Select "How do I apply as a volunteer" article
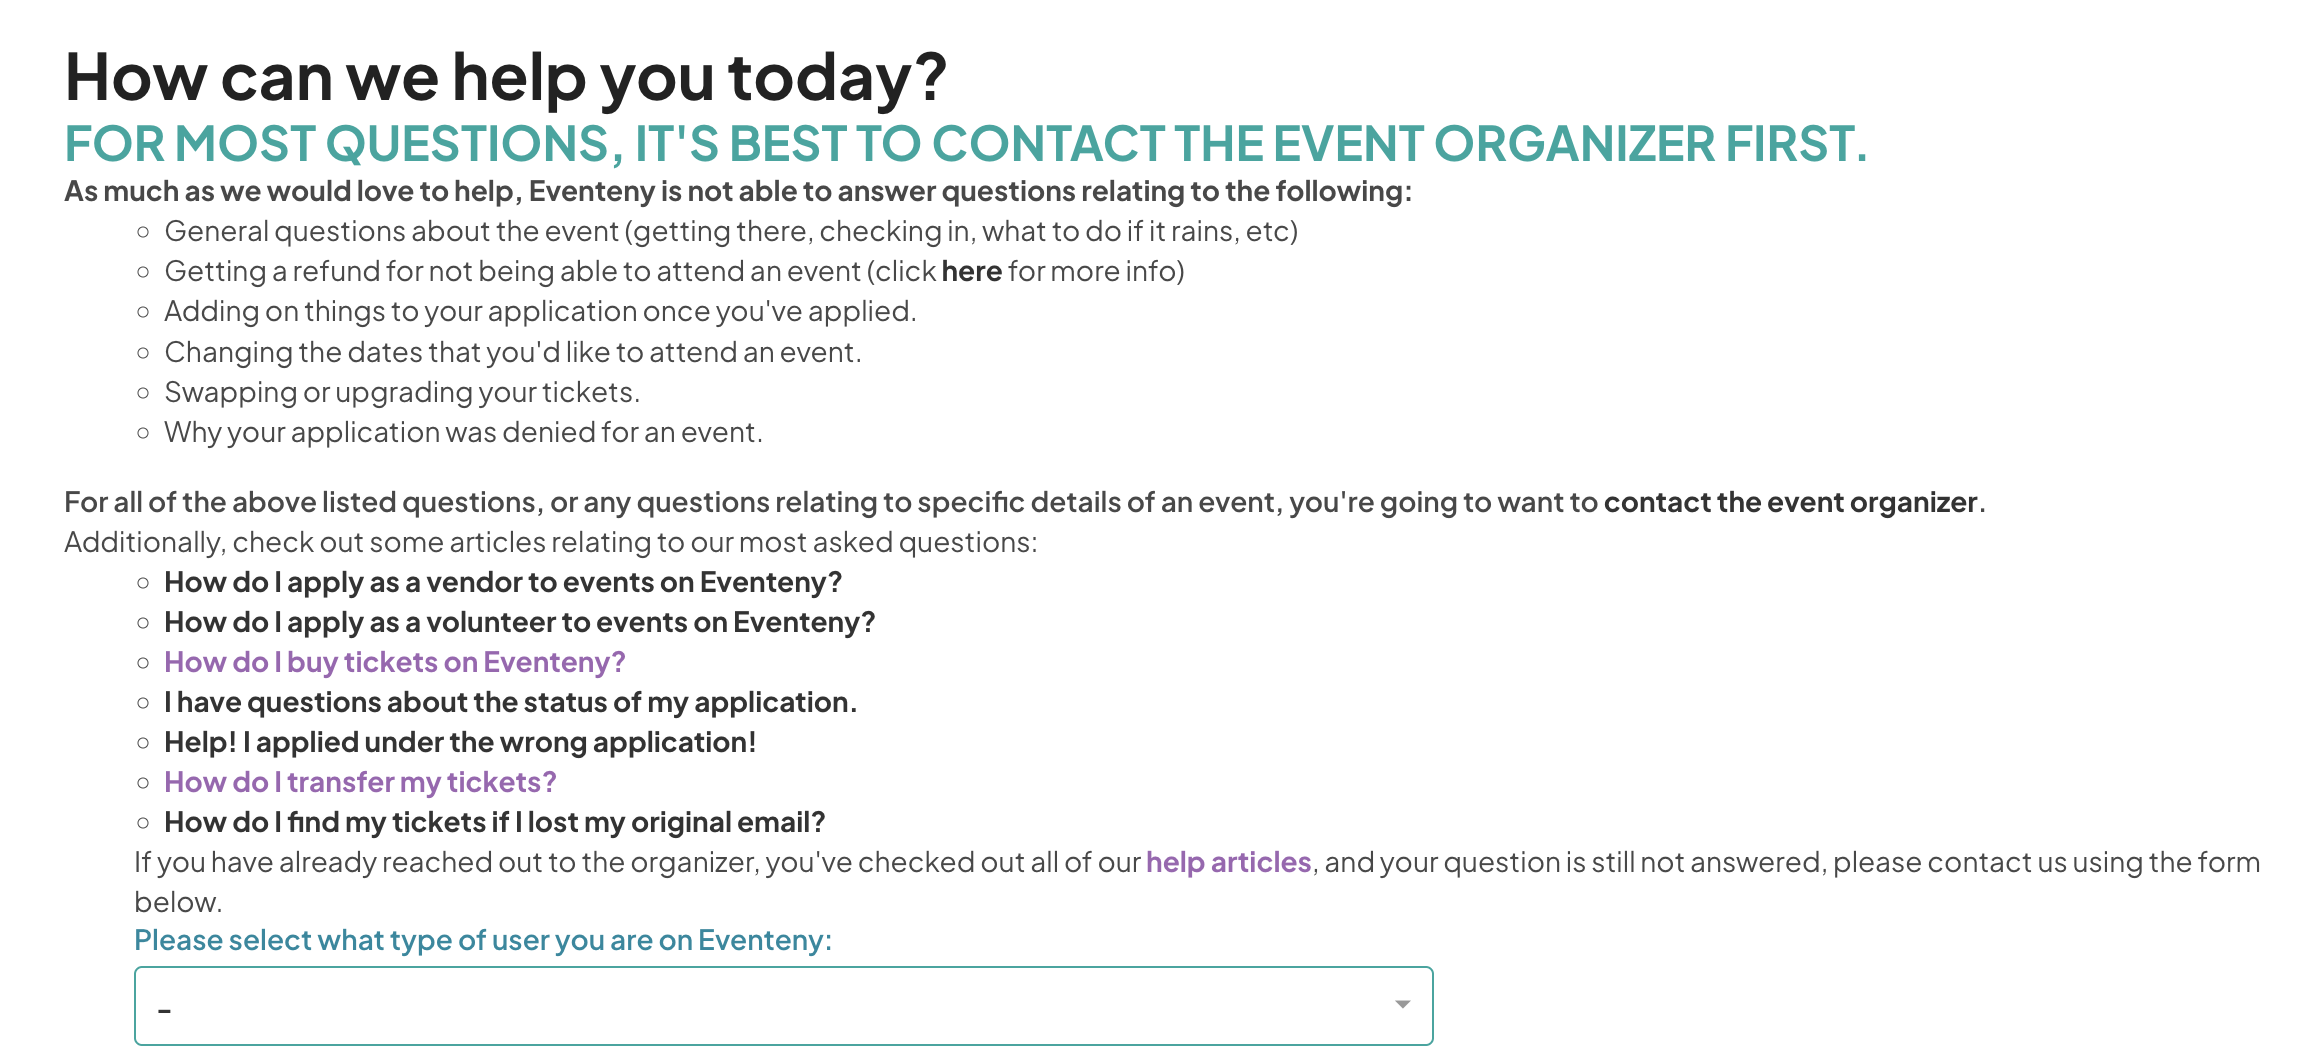Screen dimensions: 2308x1062 520,621
